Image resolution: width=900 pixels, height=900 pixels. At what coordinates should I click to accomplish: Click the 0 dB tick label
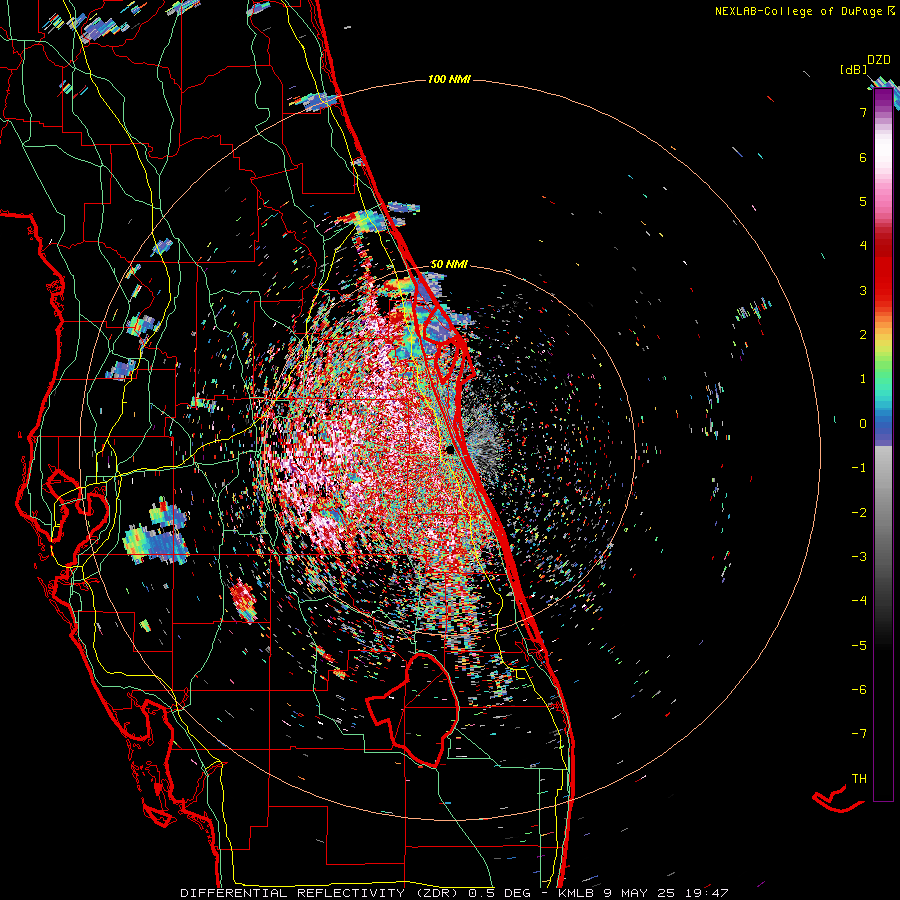(x=863, y=424)
